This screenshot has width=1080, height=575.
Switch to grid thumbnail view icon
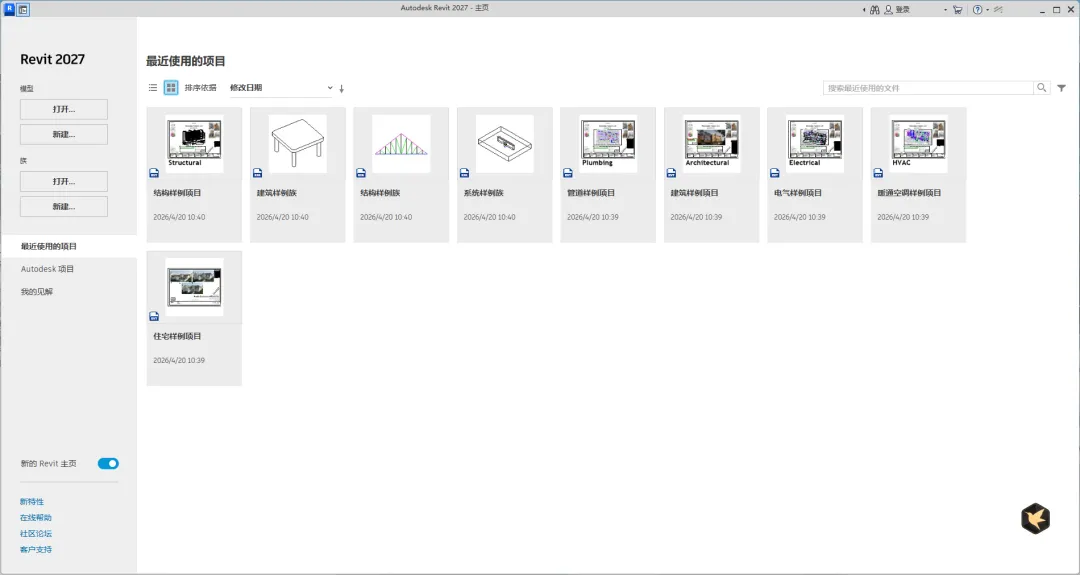point(171,87)
